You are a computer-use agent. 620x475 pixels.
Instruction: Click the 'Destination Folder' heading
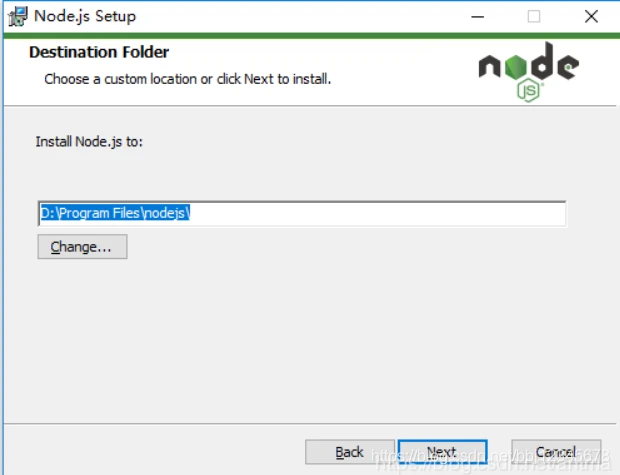coord(99,52)
